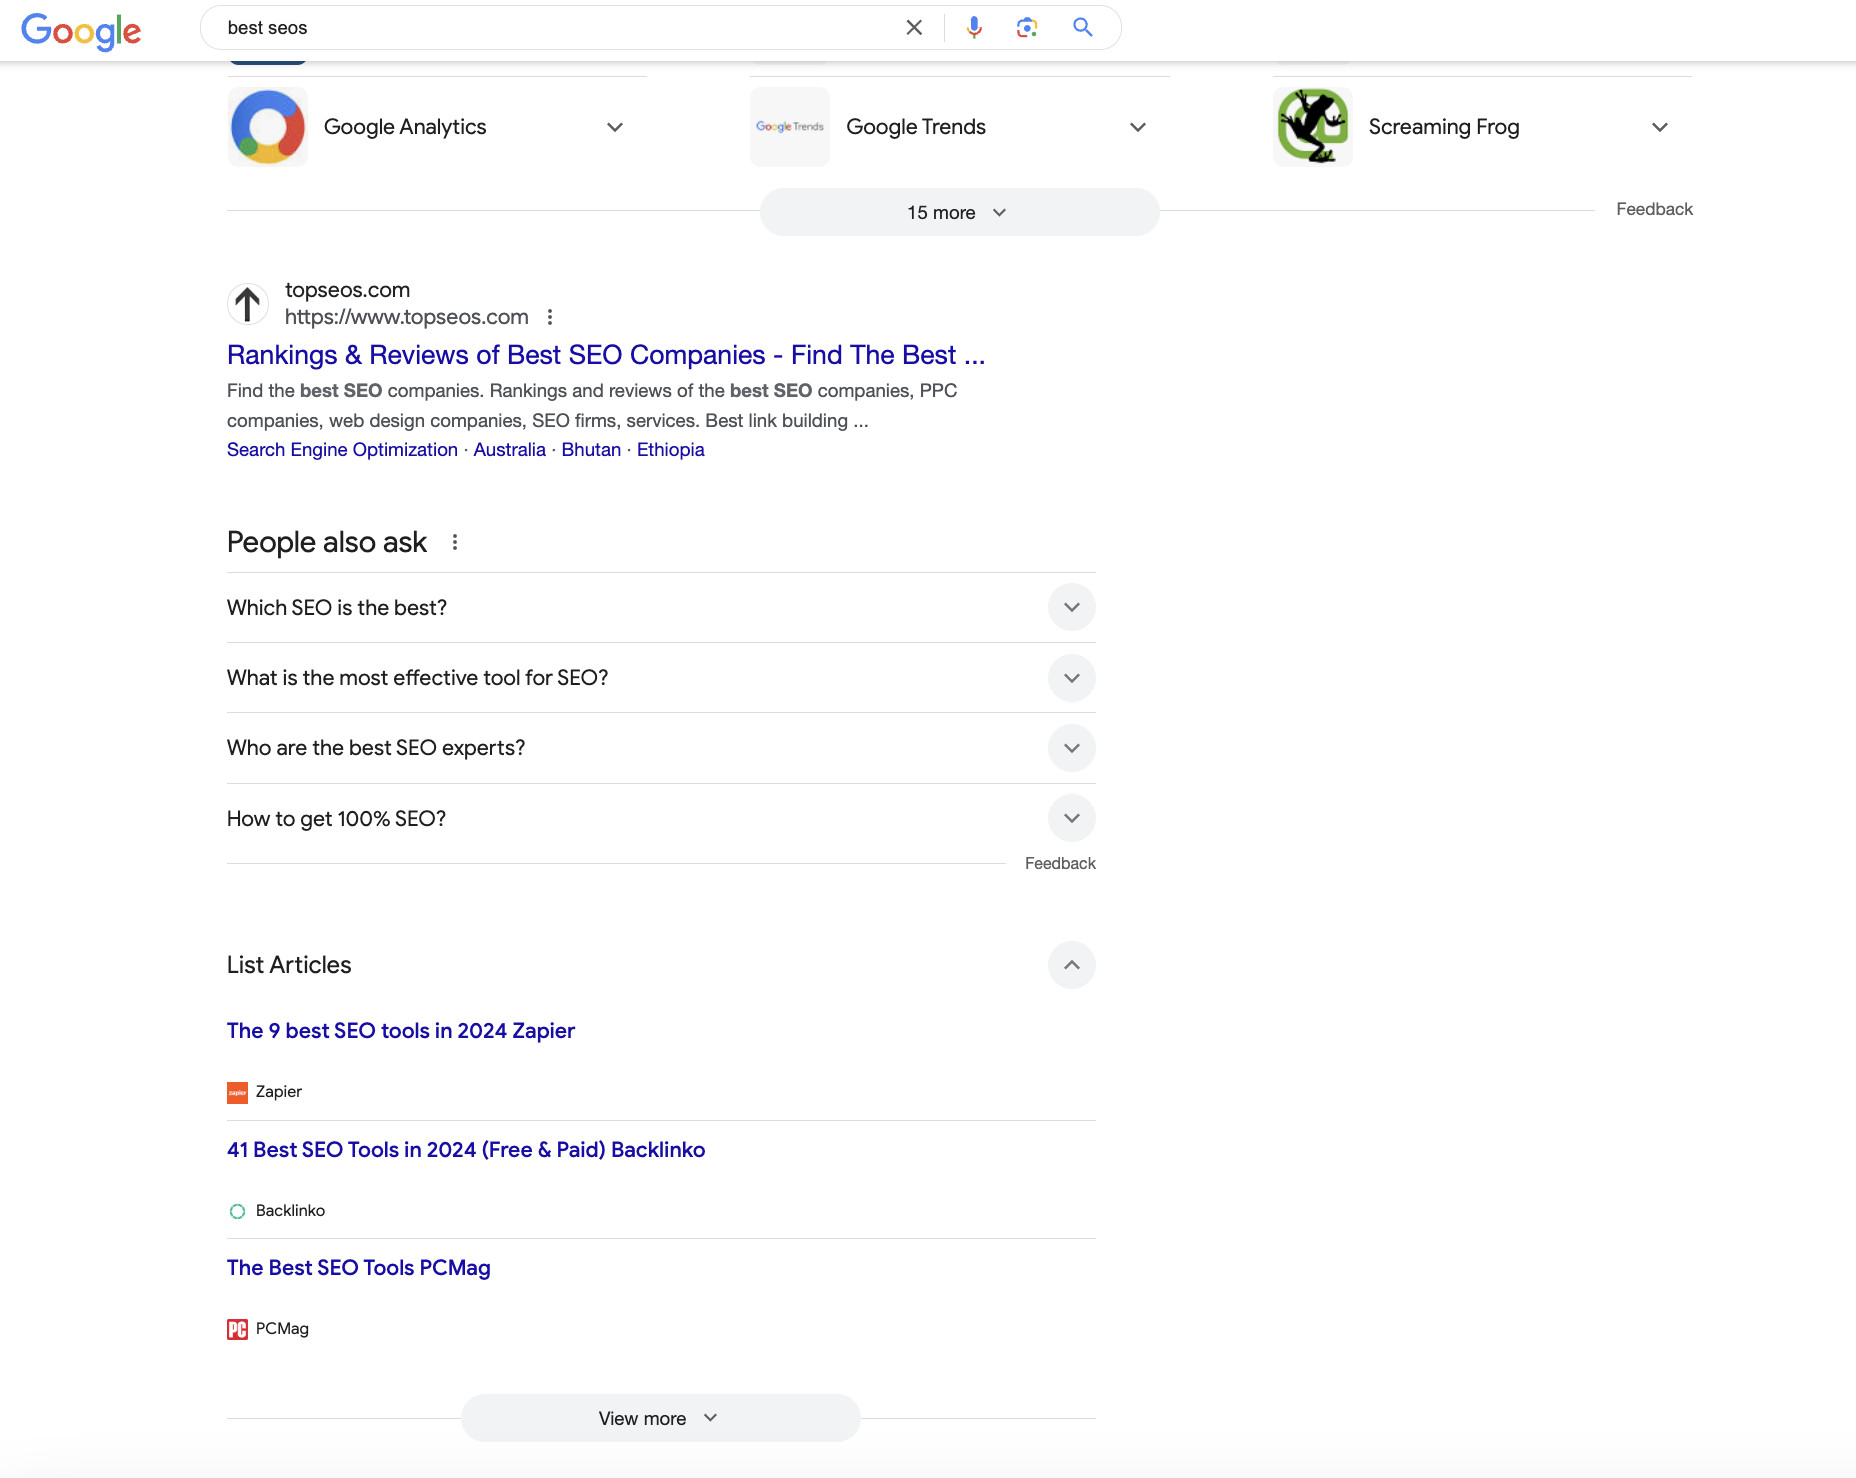Open Google Lens camera icon
This screenshot has height=1478, width=1856.
click(1026, 27)
